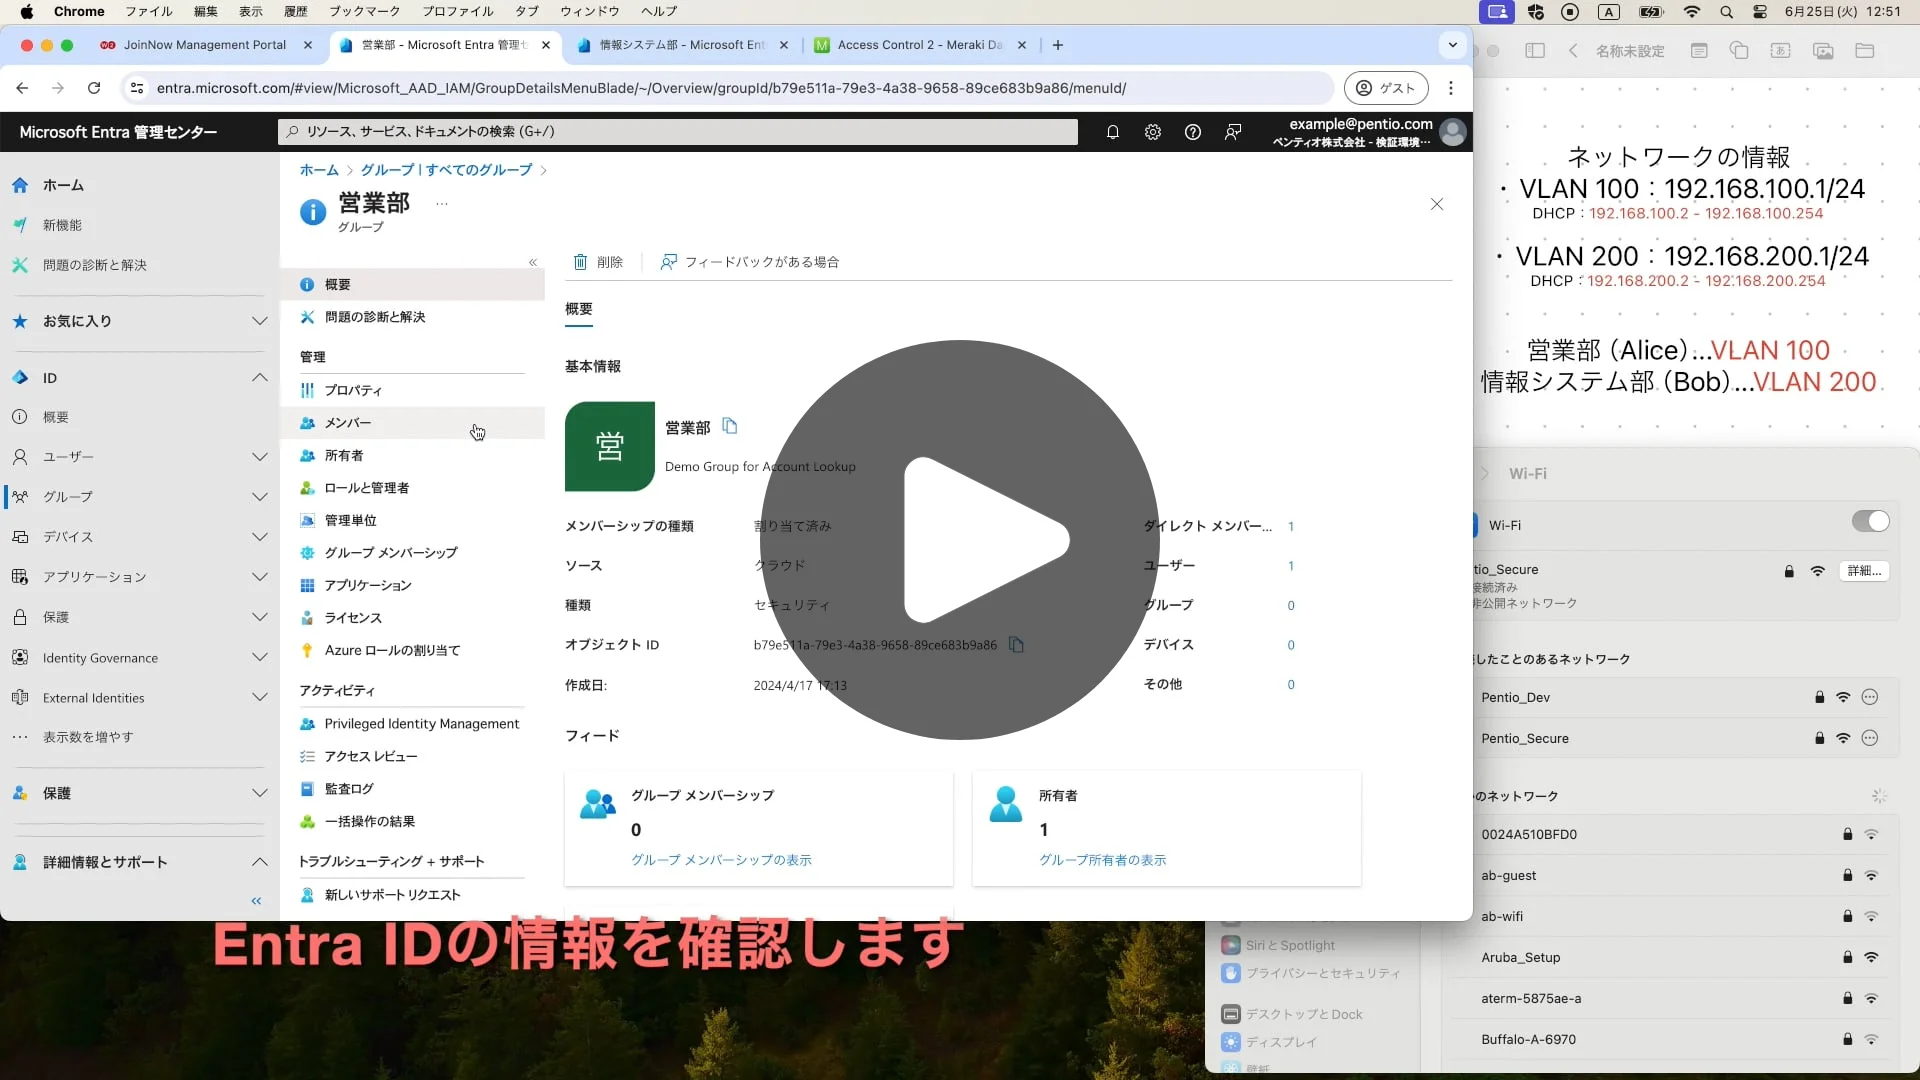Image resolution: width=1920 pixels, height=1080 pixels.
Task: Copy the group name 営業部 with the copy icon
Action: 730,427
